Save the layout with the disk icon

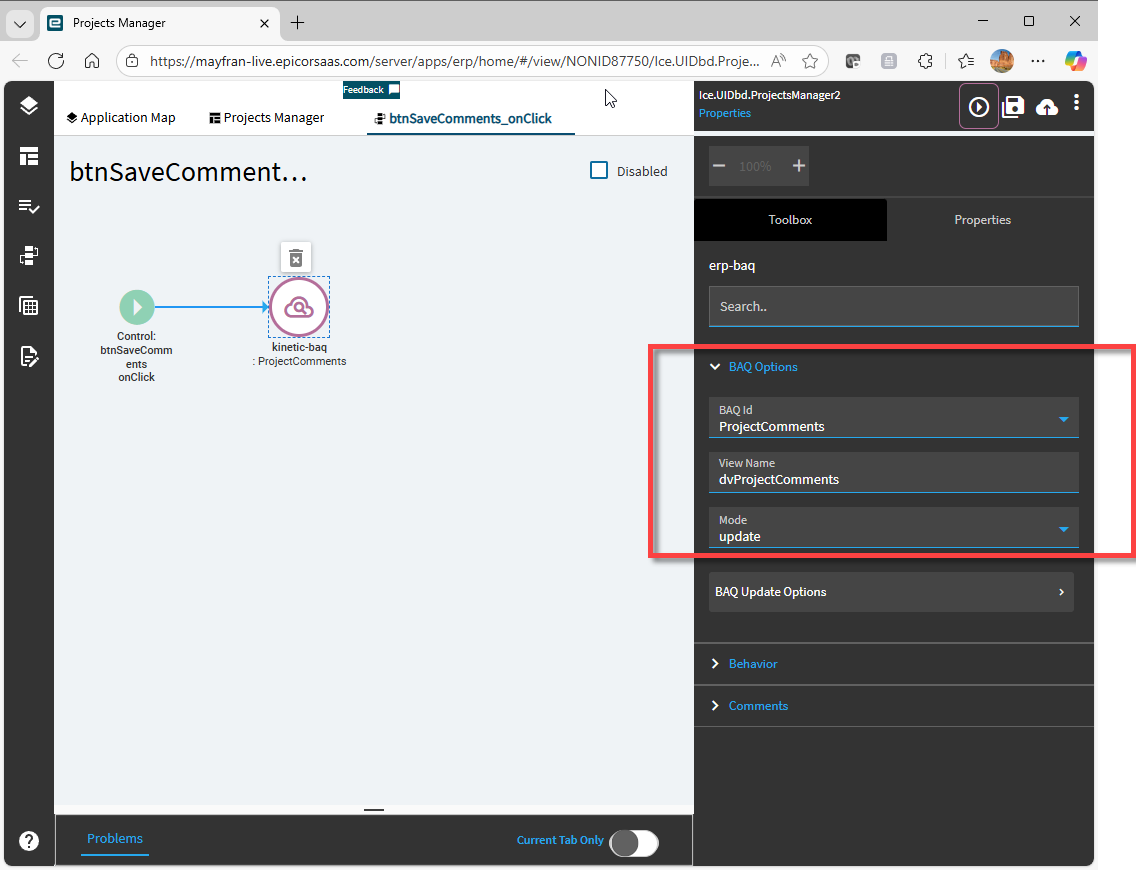(1013, 107)
